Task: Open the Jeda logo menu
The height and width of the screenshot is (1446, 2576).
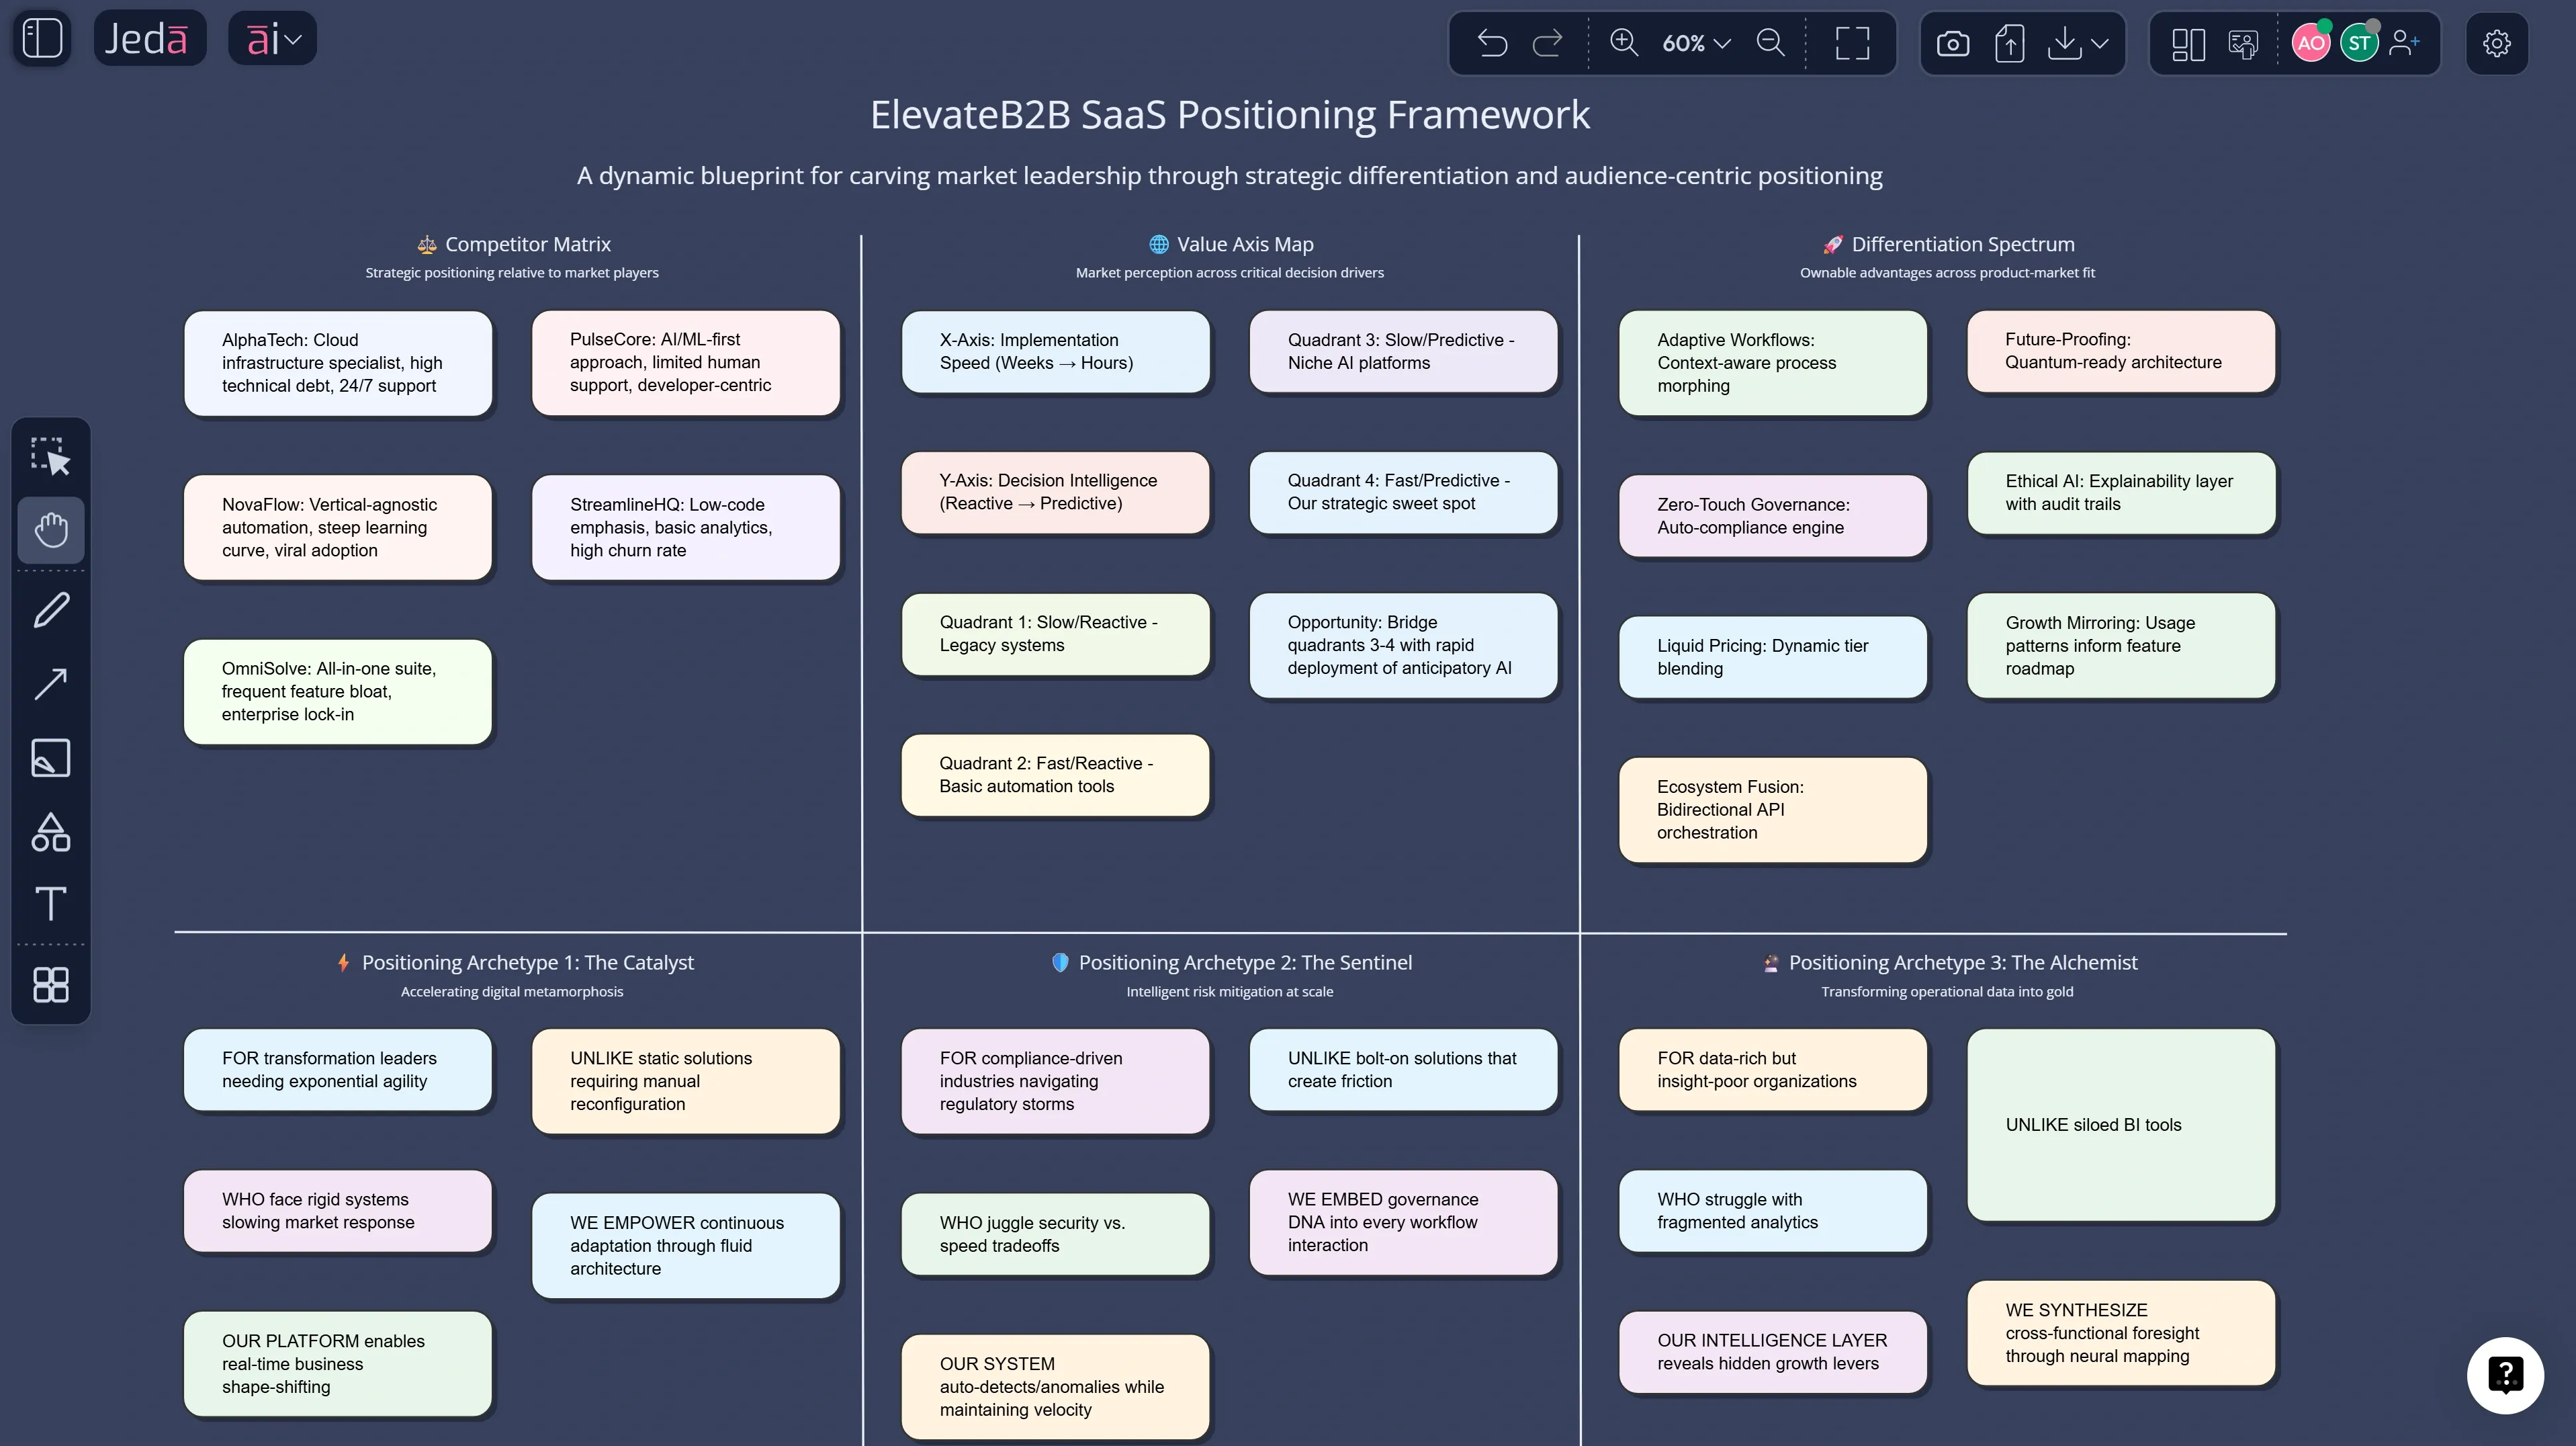Action: [149, 37]
